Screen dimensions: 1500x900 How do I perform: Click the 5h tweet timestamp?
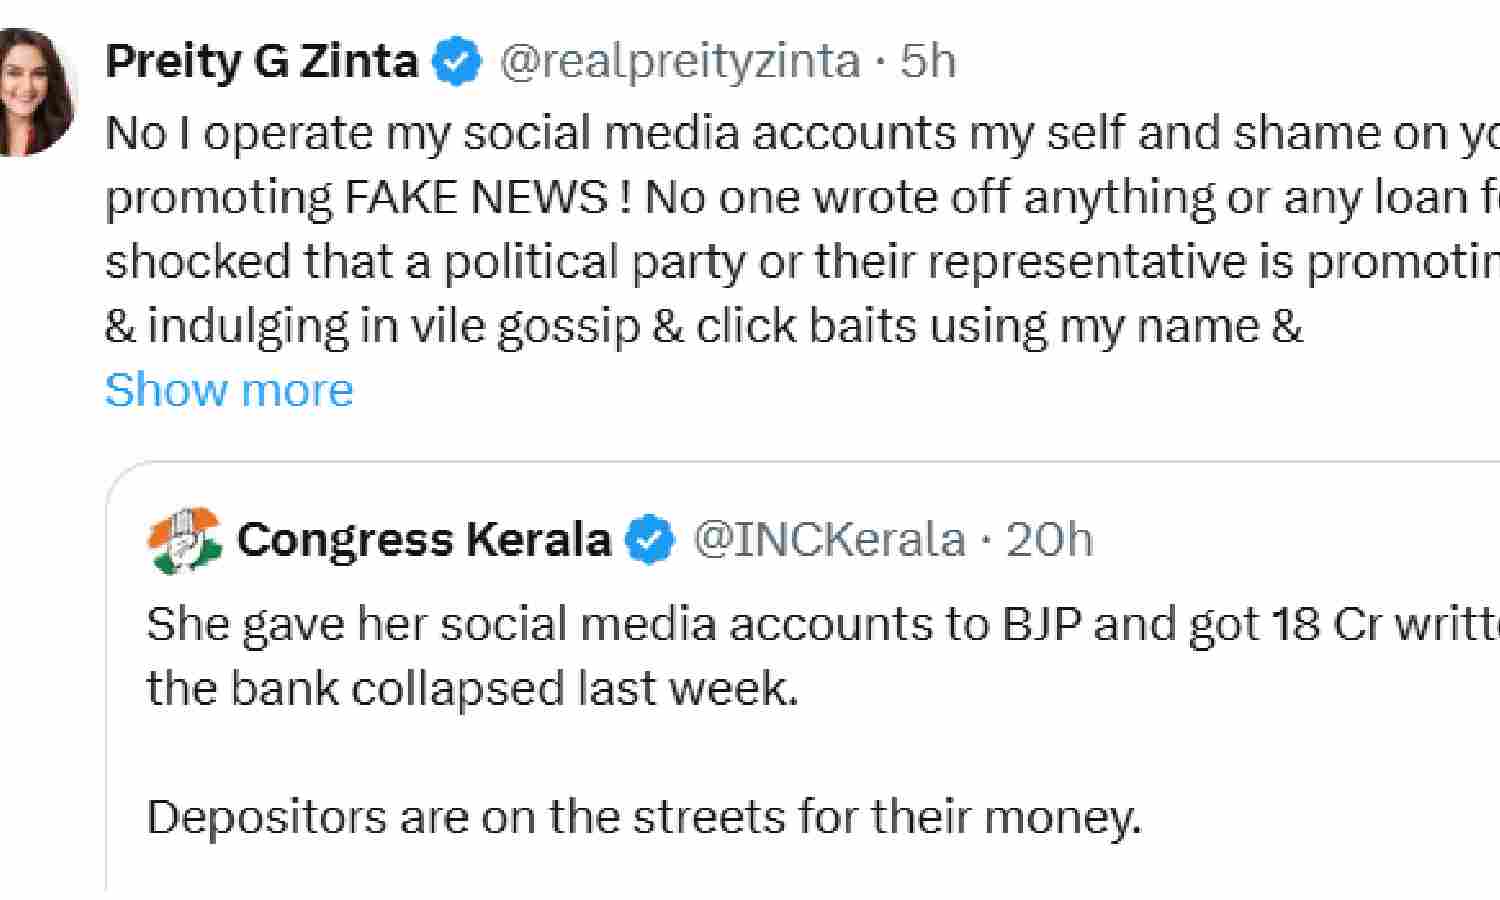928,62
